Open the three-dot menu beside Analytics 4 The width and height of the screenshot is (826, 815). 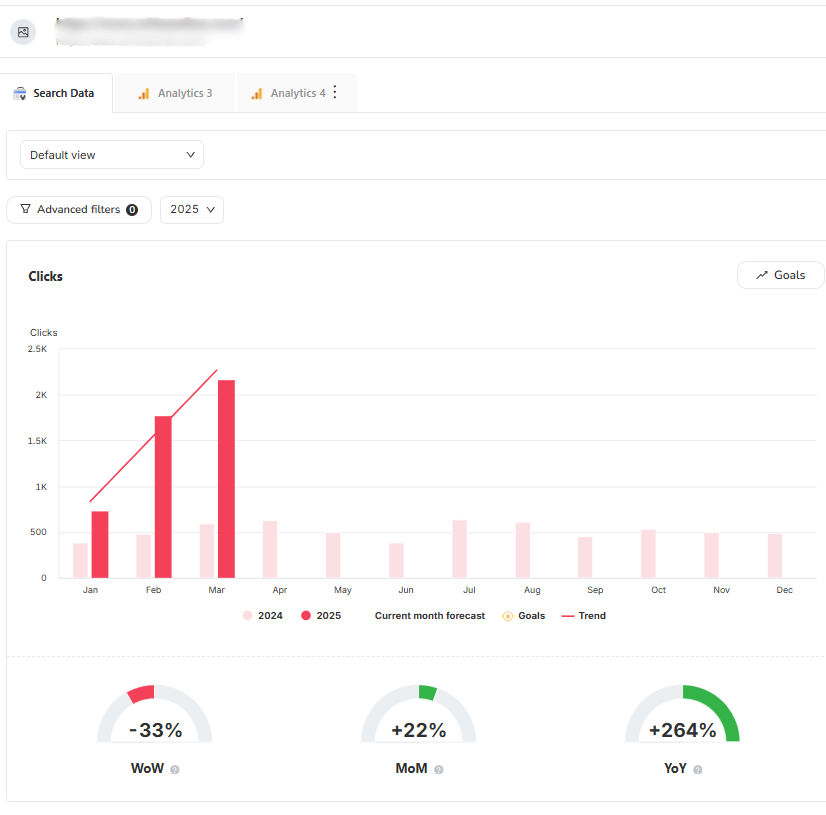click(x=335, y=93)
